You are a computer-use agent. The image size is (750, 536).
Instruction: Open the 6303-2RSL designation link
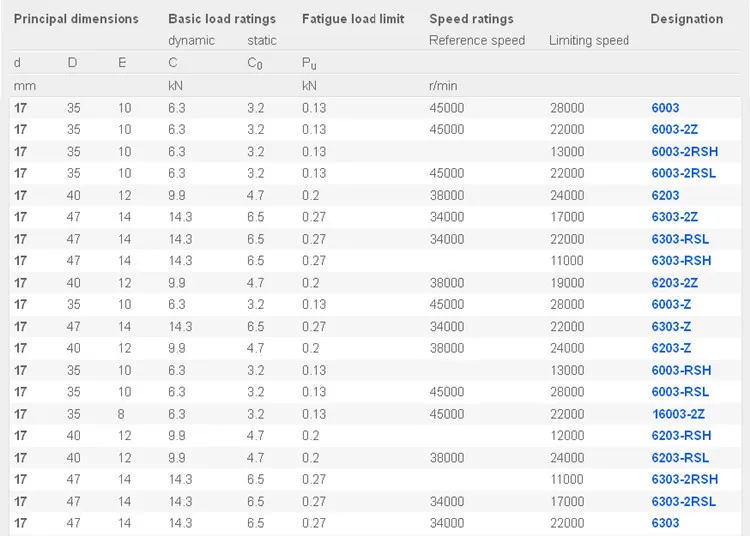(683, 501)
